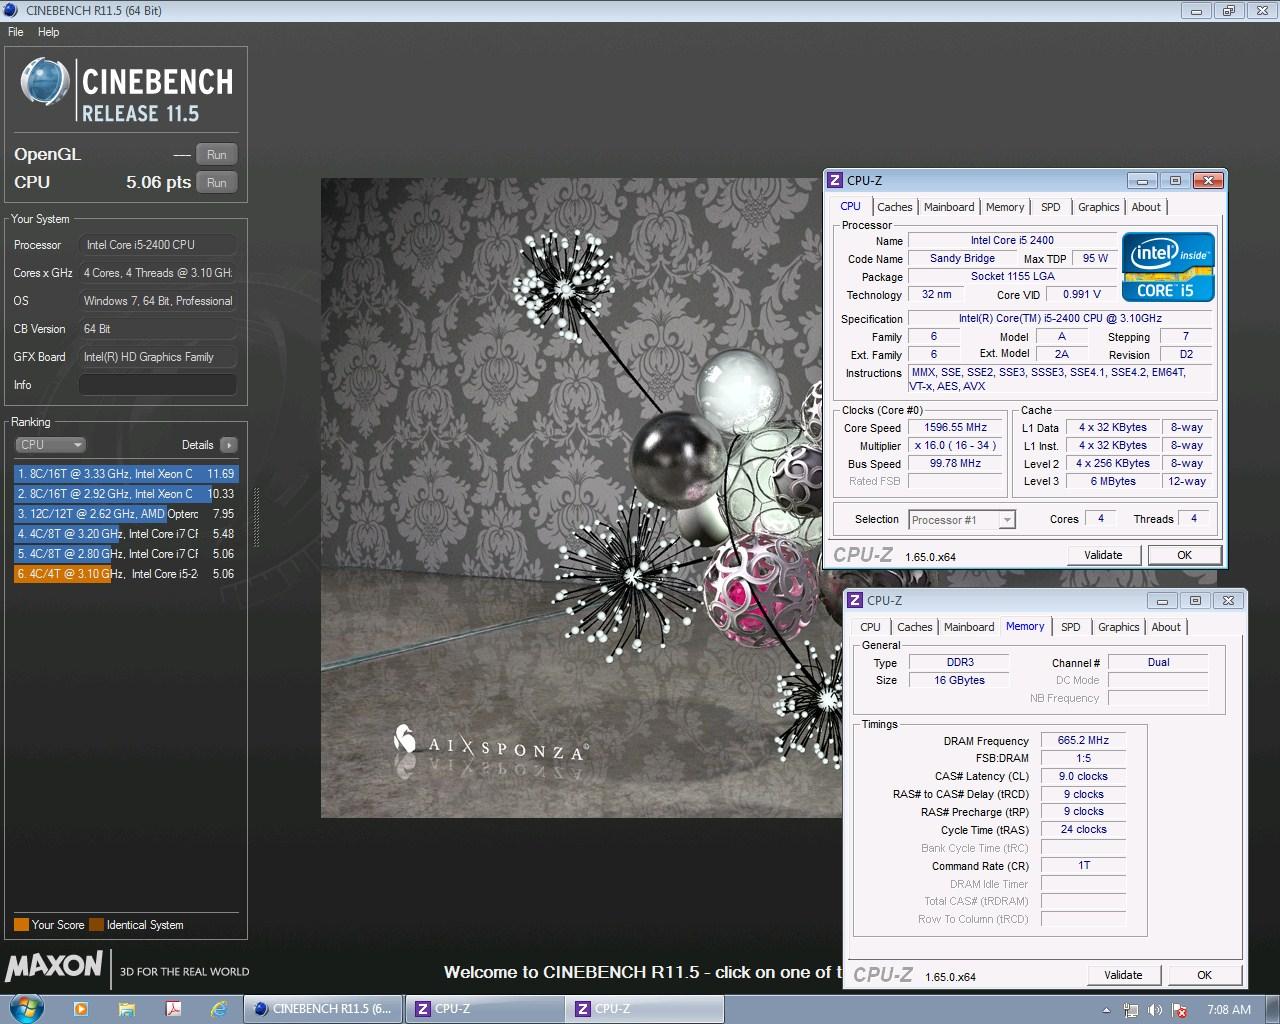Run the CPU benchmark

217,183
